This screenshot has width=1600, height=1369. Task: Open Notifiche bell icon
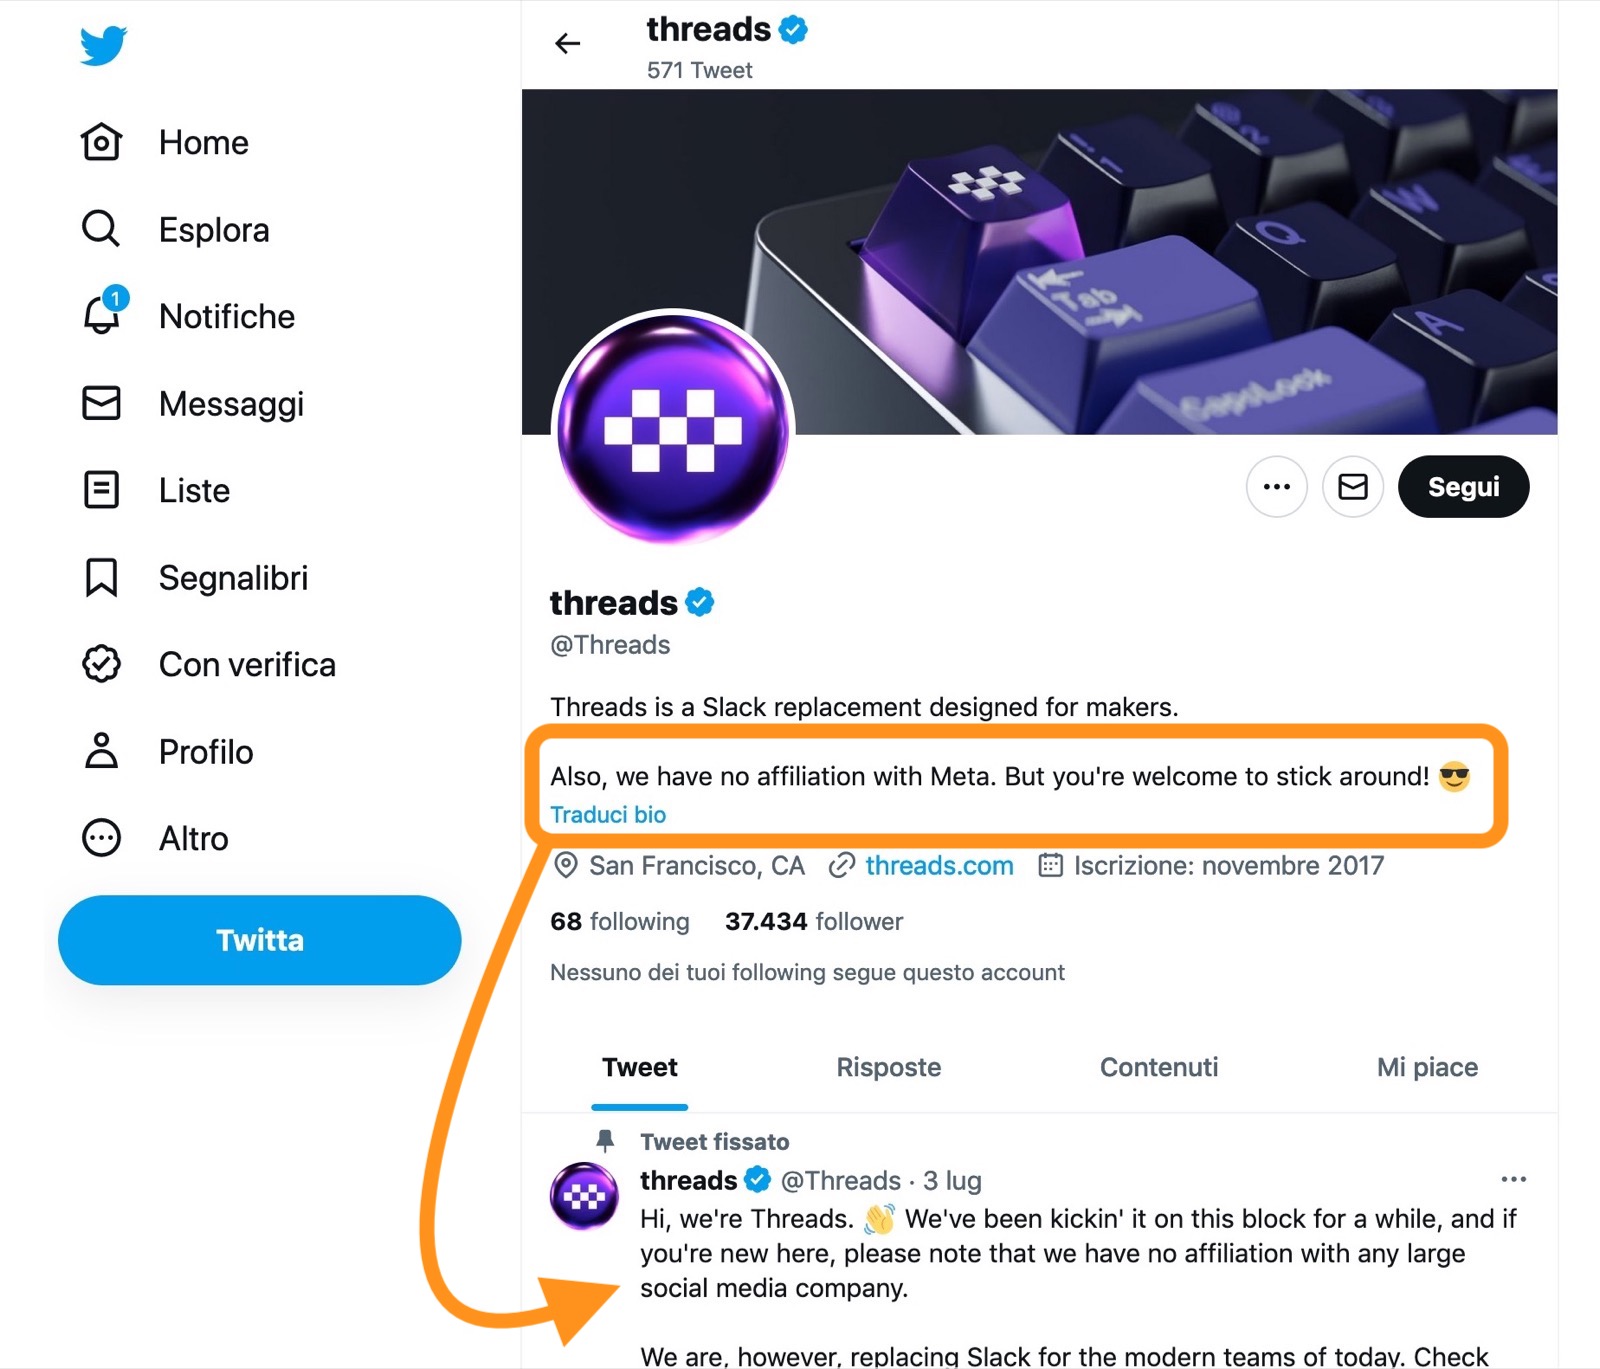tap(101, 316)
